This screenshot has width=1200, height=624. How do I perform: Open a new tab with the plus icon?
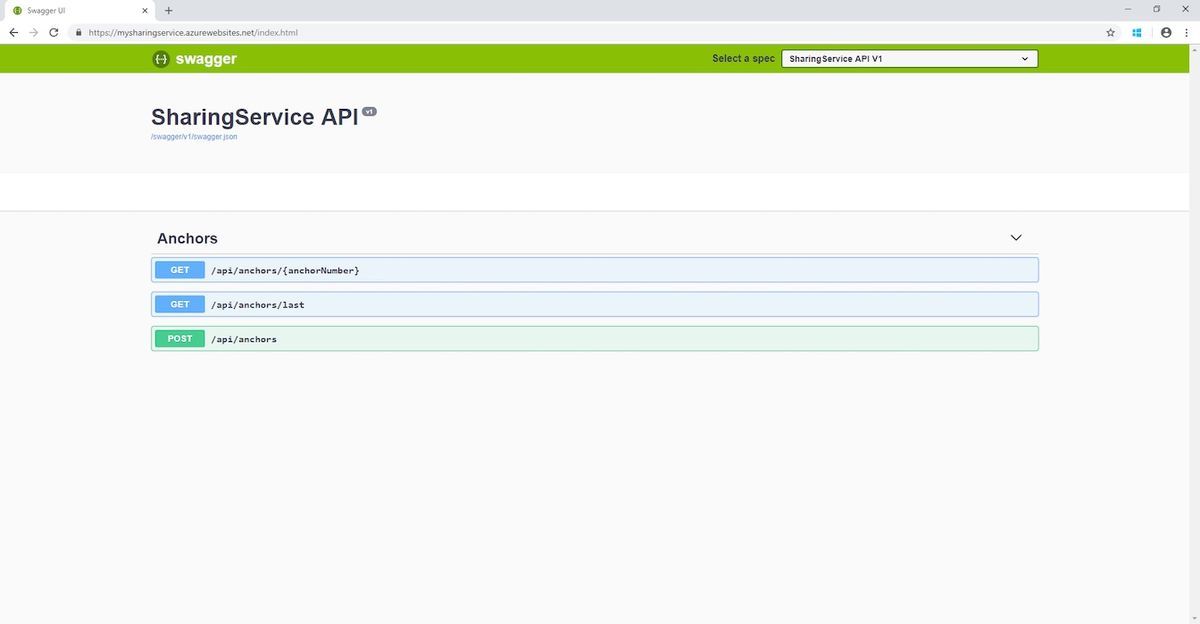coord(168,10)
